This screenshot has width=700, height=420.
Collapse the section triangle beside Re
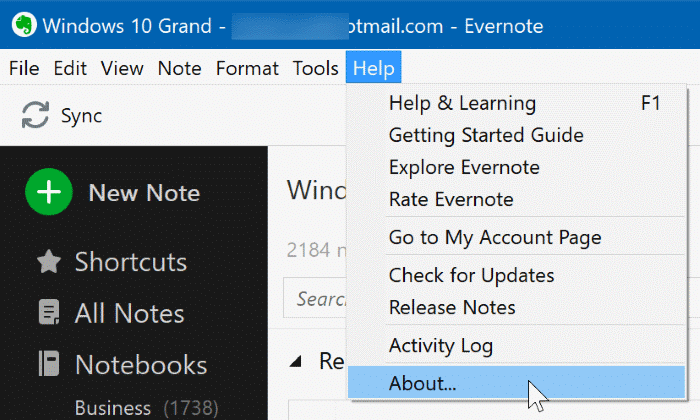(x=295, y=361)
